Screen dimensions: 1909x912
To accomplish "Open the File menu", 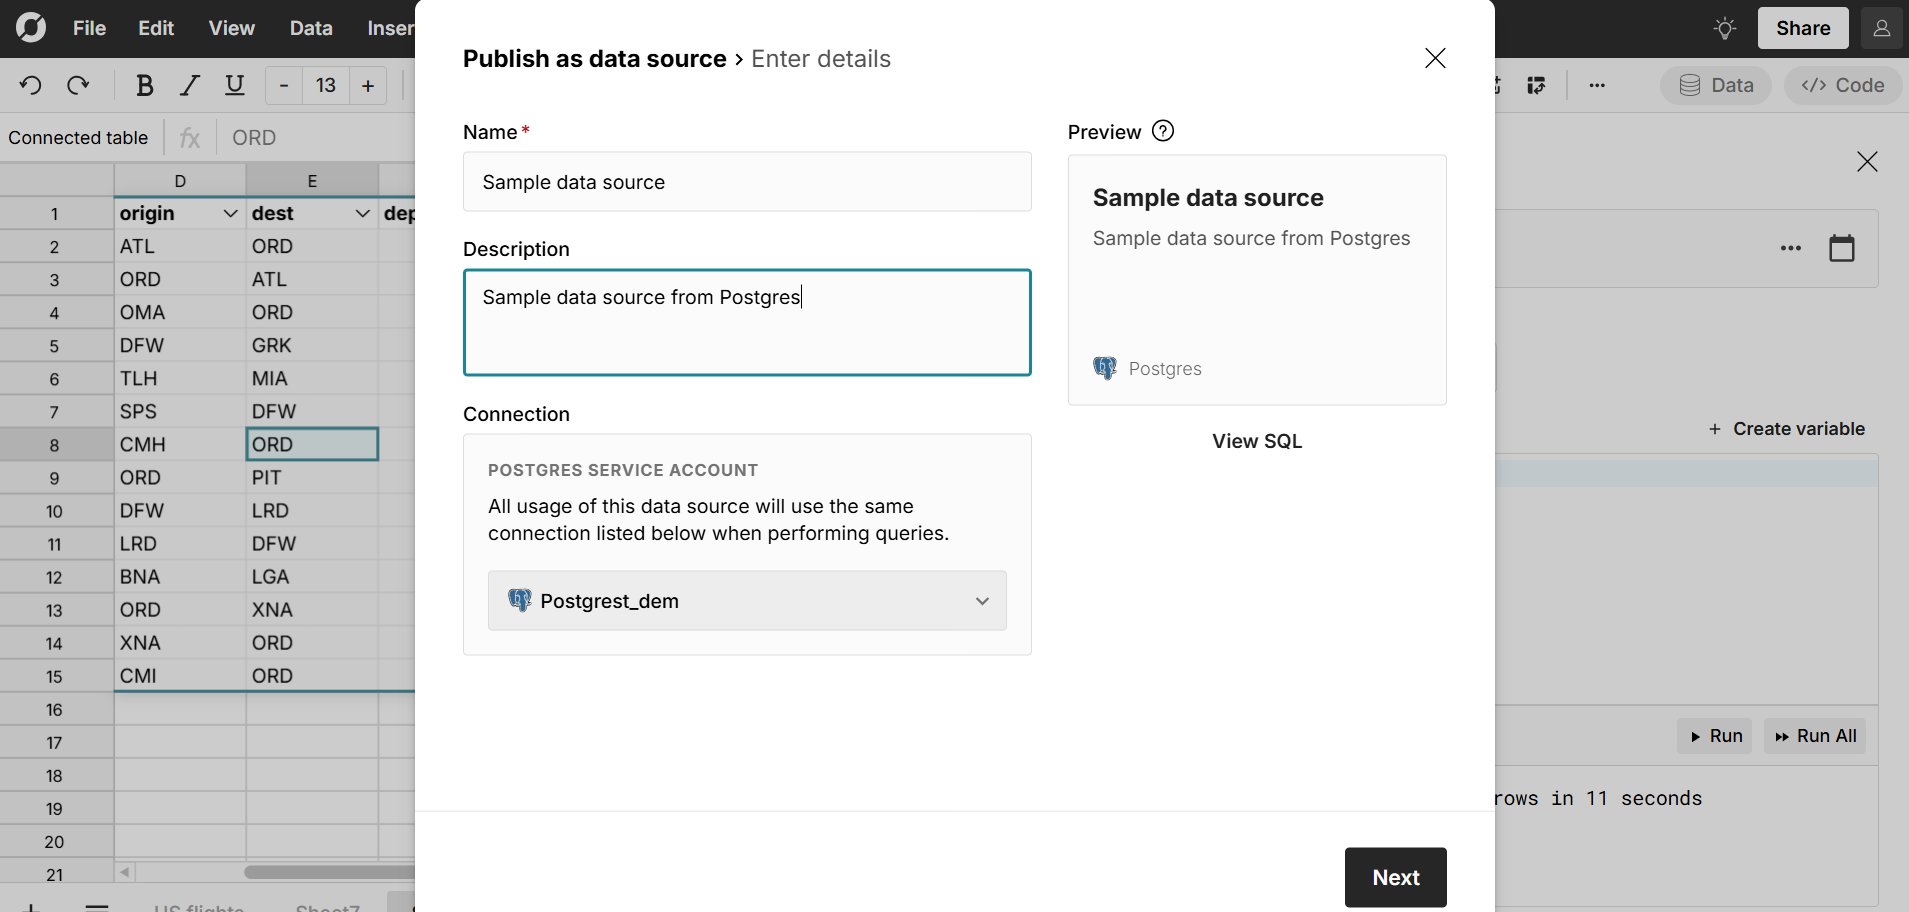I will coord(89,29).
